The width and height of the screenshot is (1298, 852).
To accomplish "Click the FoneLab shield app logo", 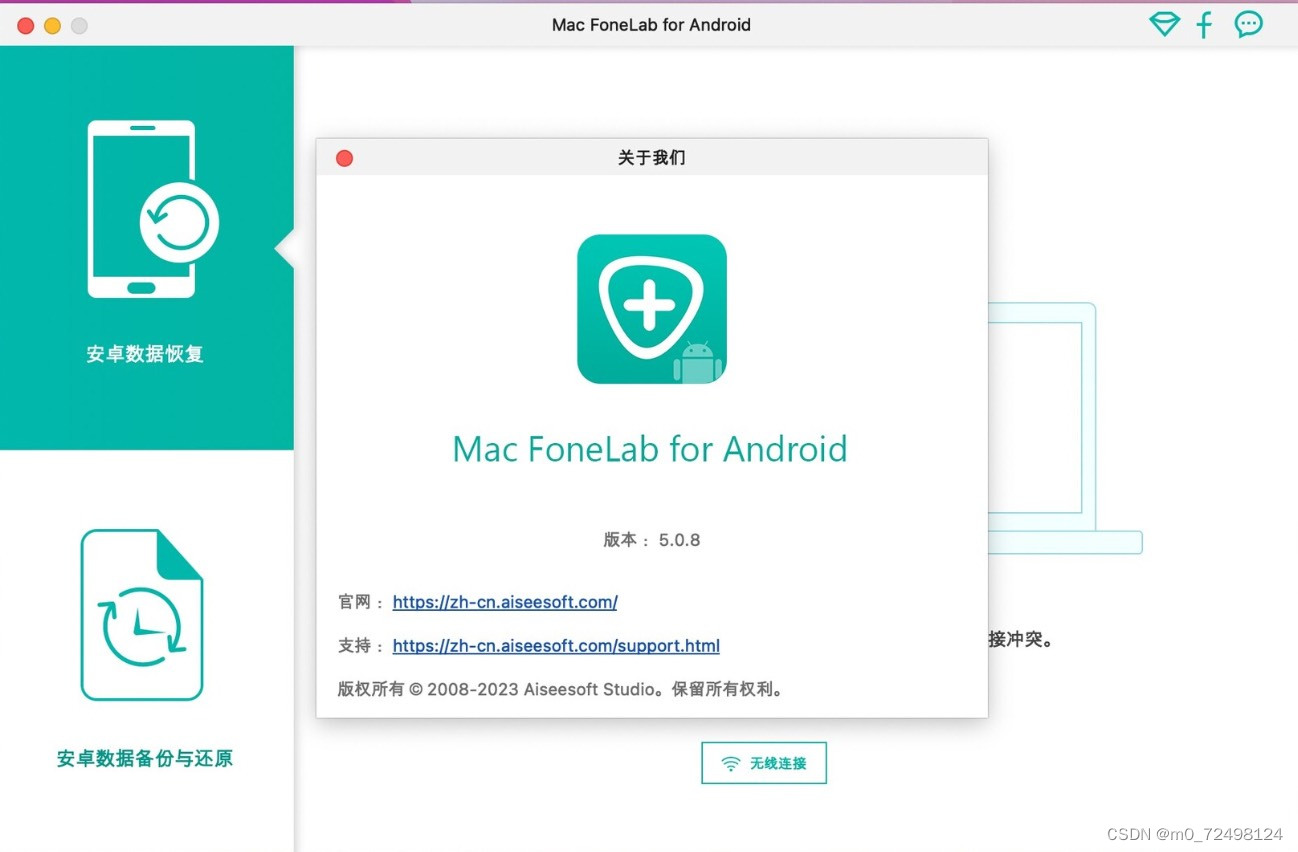I will click(x=652, y=309).
